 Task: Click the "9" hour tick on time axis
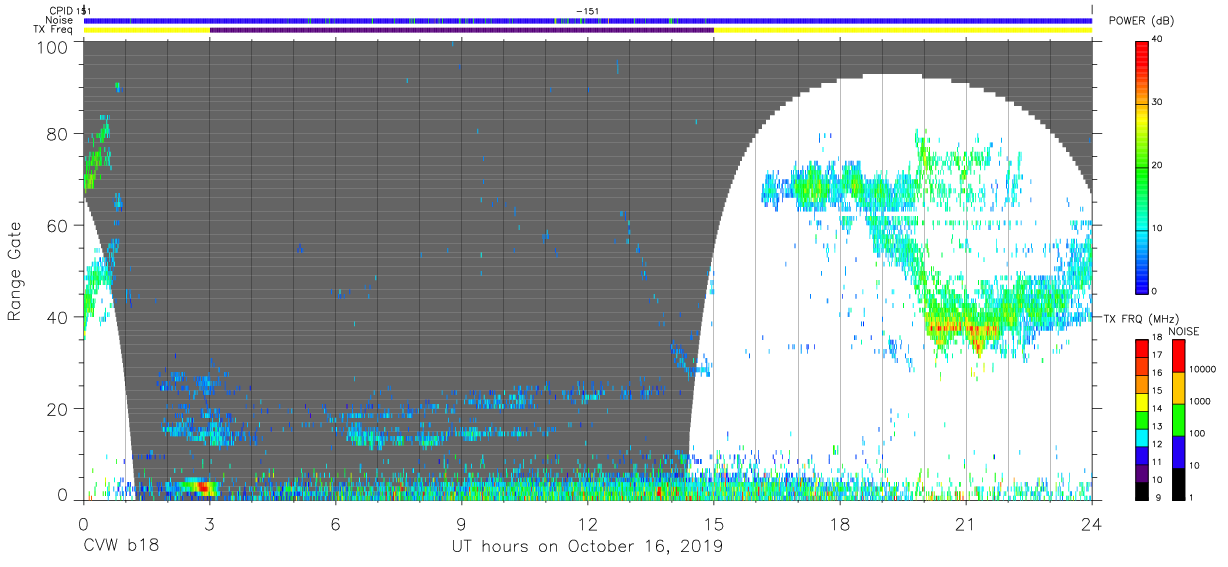[x=461, y=523]
